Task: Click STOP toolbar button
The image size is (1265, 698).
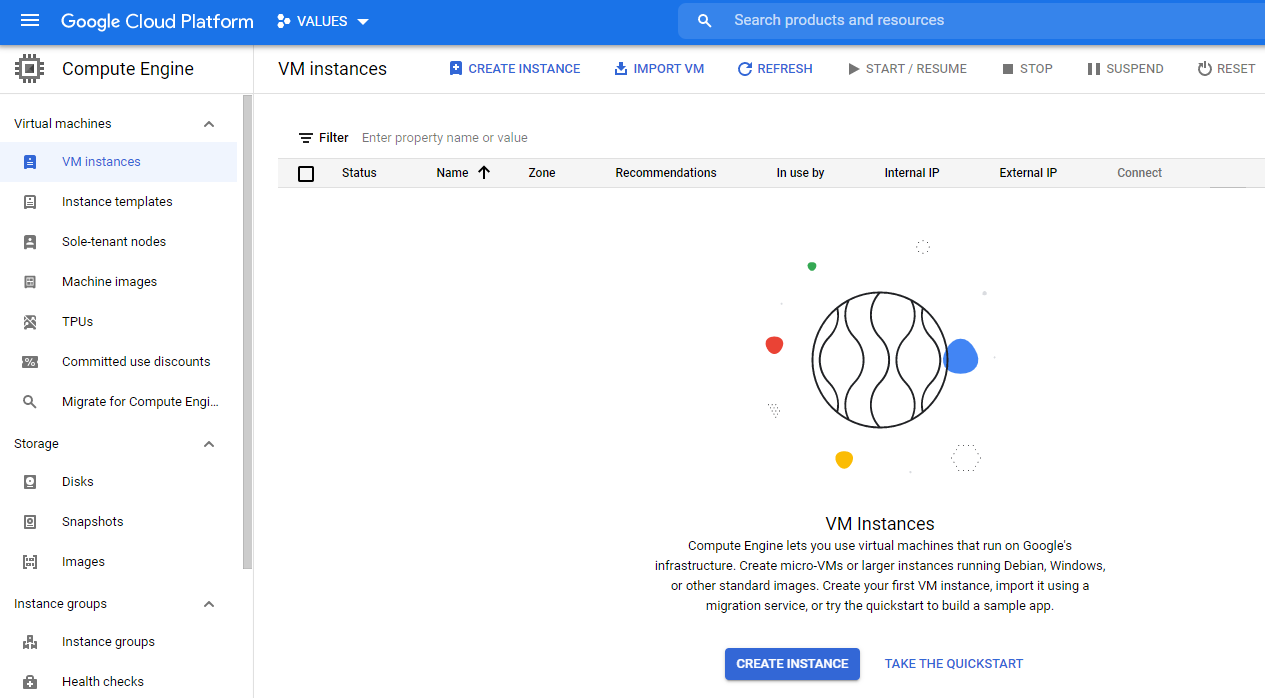Action: point(1027,69)
